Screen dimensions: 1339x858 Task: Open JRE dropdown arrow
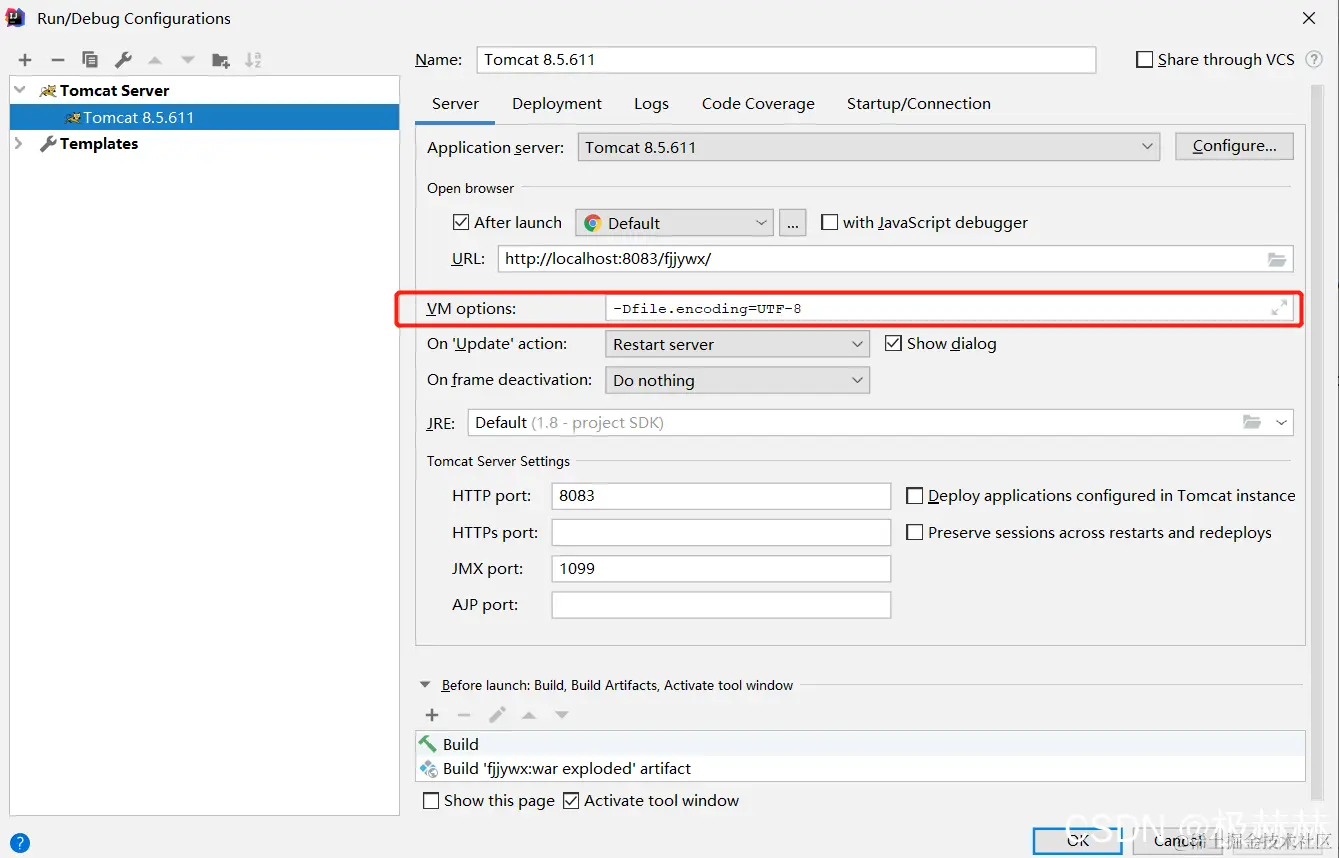[x=1281, y=422]
